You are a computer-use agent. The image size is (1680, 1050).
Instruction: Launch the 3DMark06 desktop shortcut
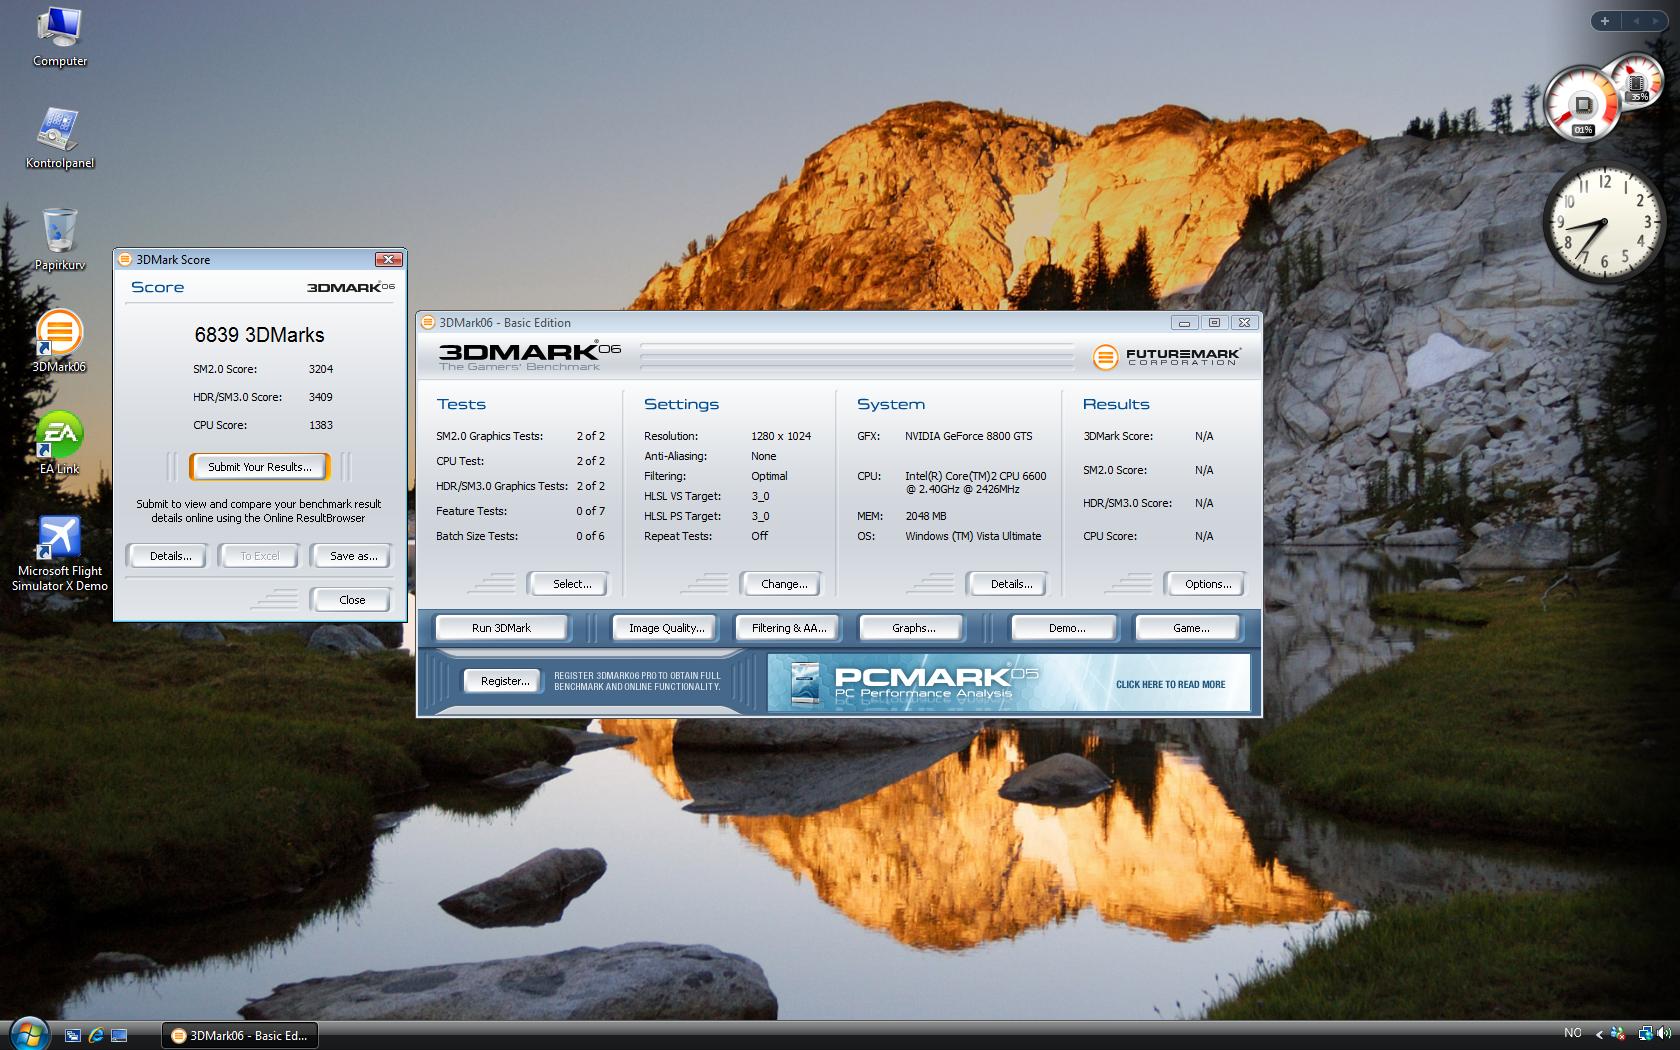click(59, 341)
